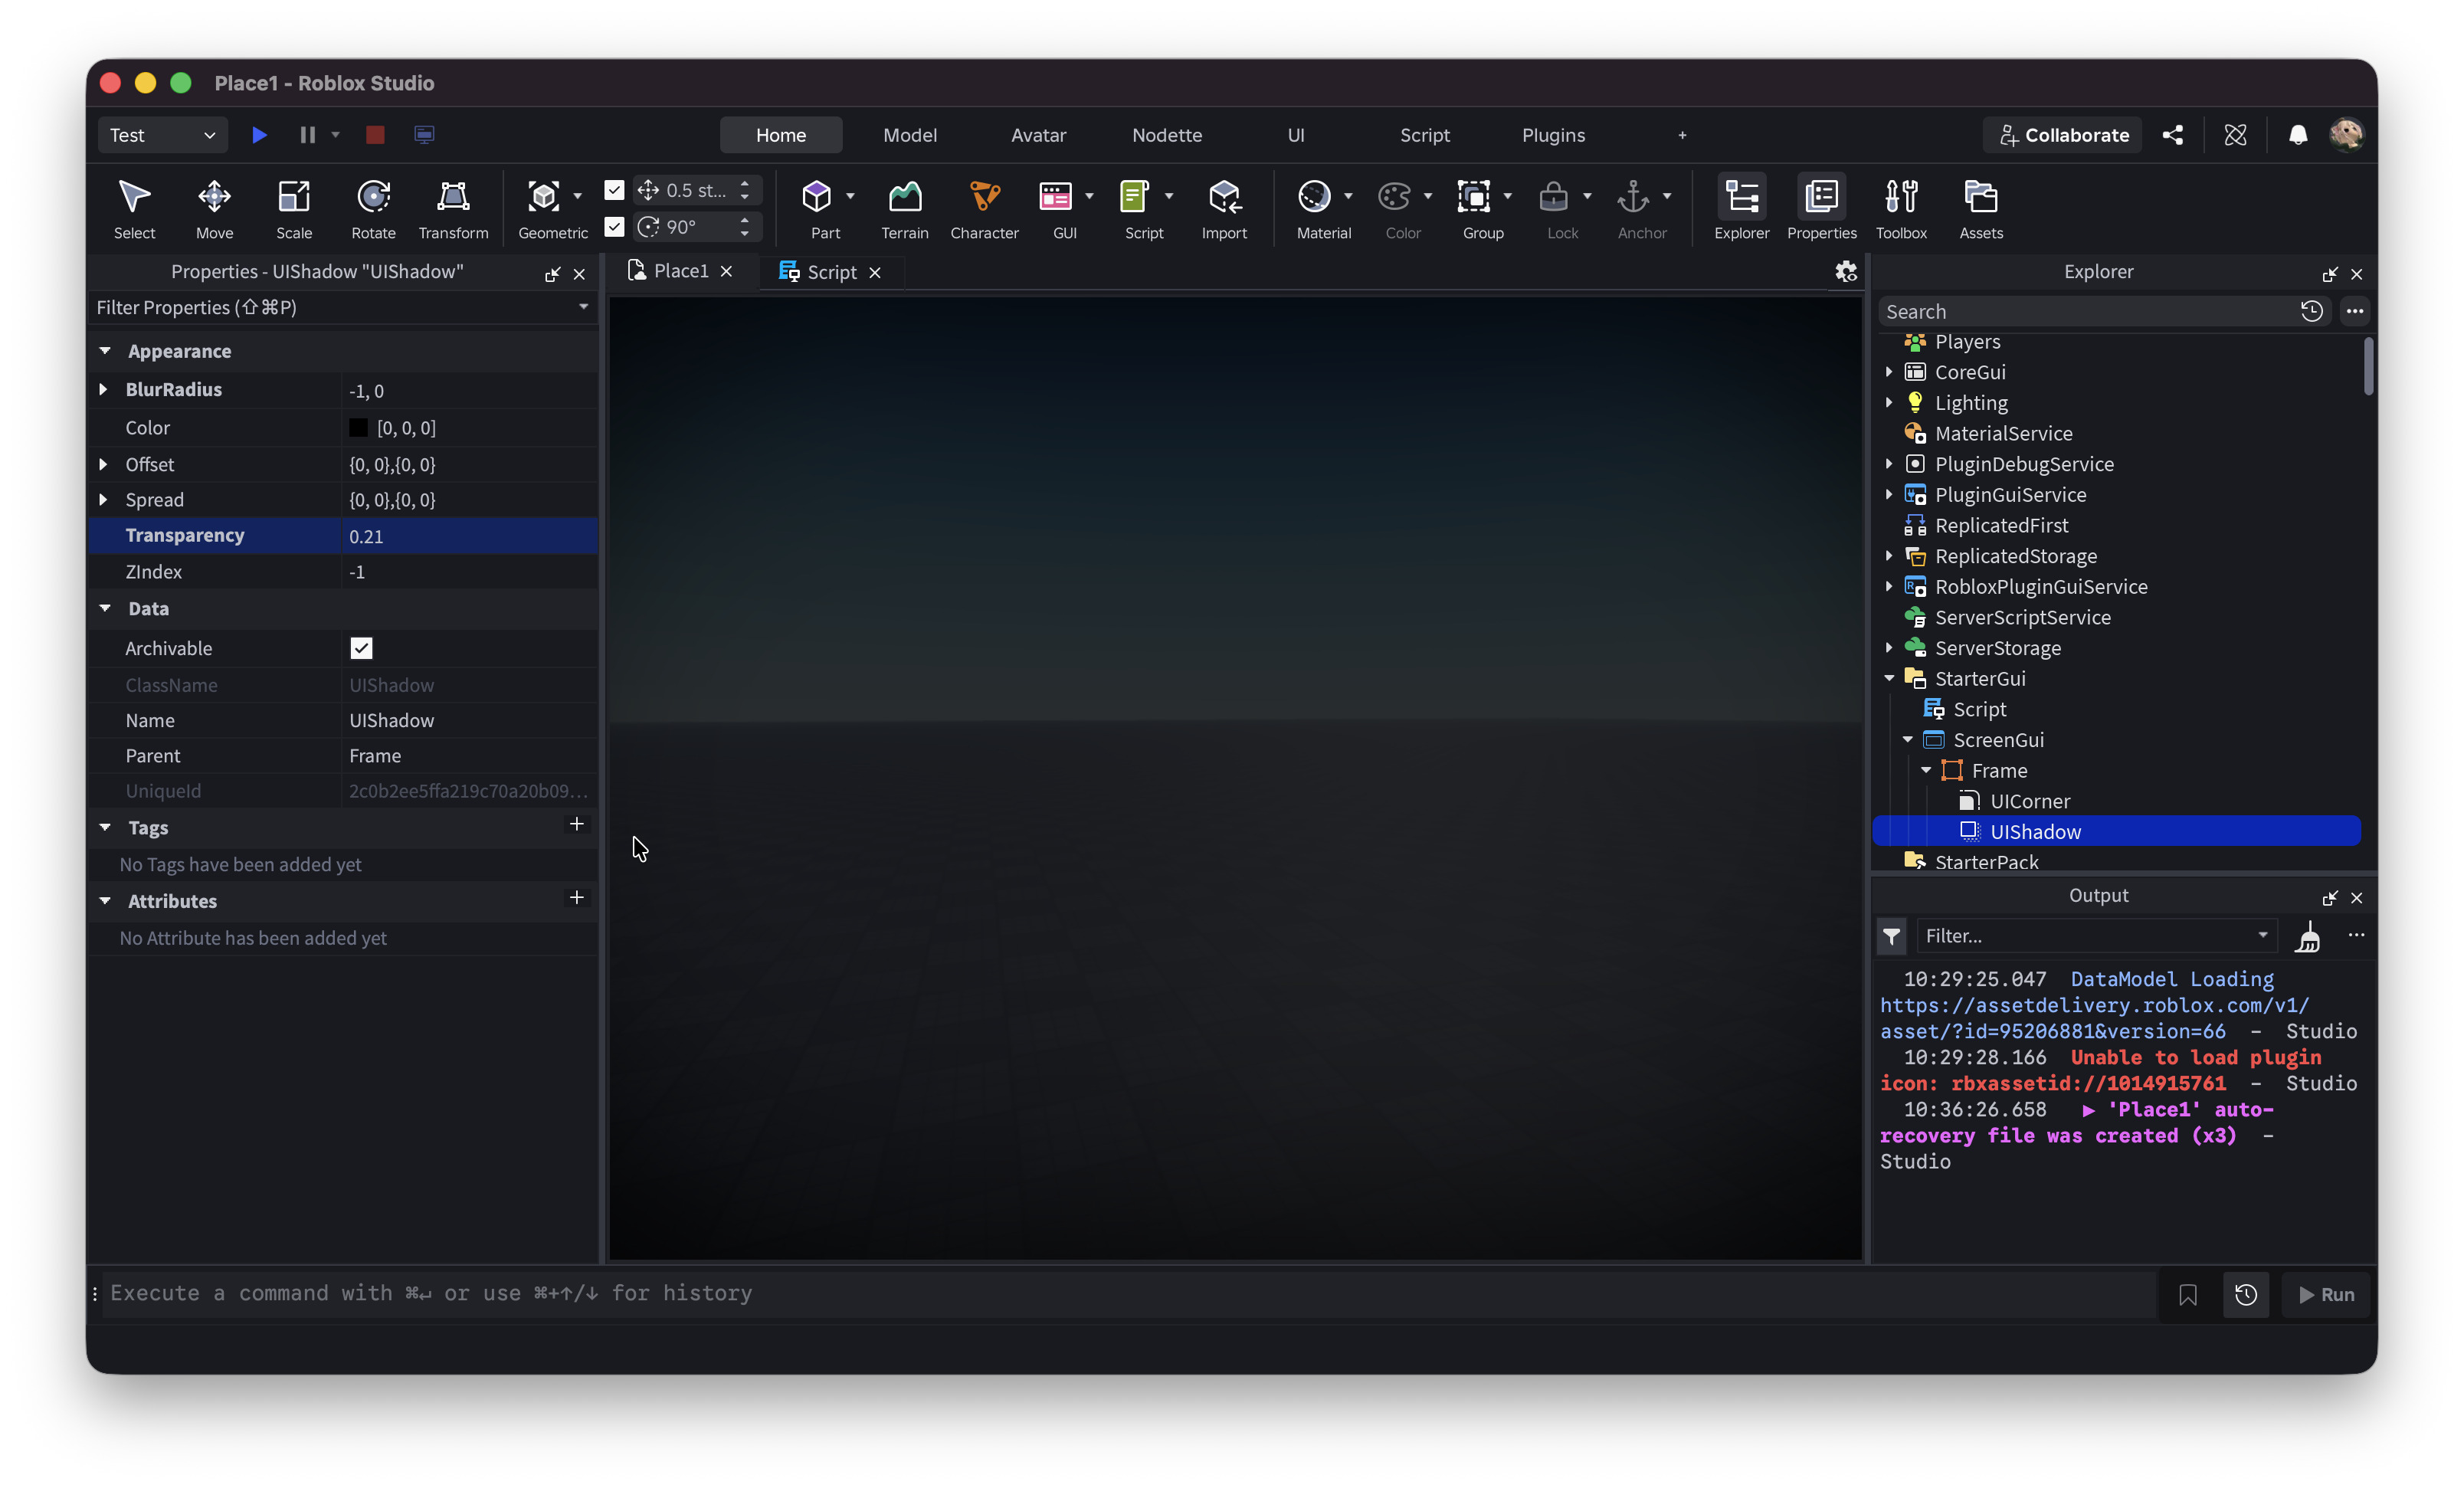This screenshot has height=1488, width=2464.
Task: Collapse the StarterGui tree node
Action: (1889, 678)
